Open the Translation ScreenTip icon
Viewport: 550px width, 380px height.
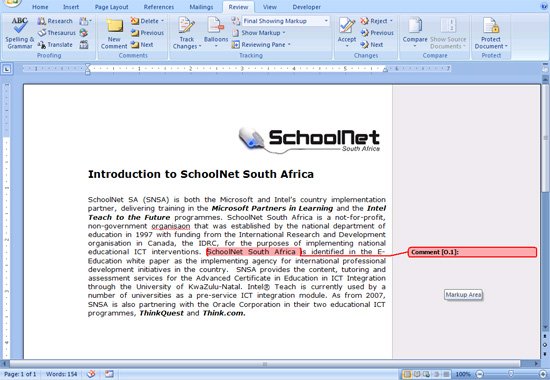click(85, 21)
